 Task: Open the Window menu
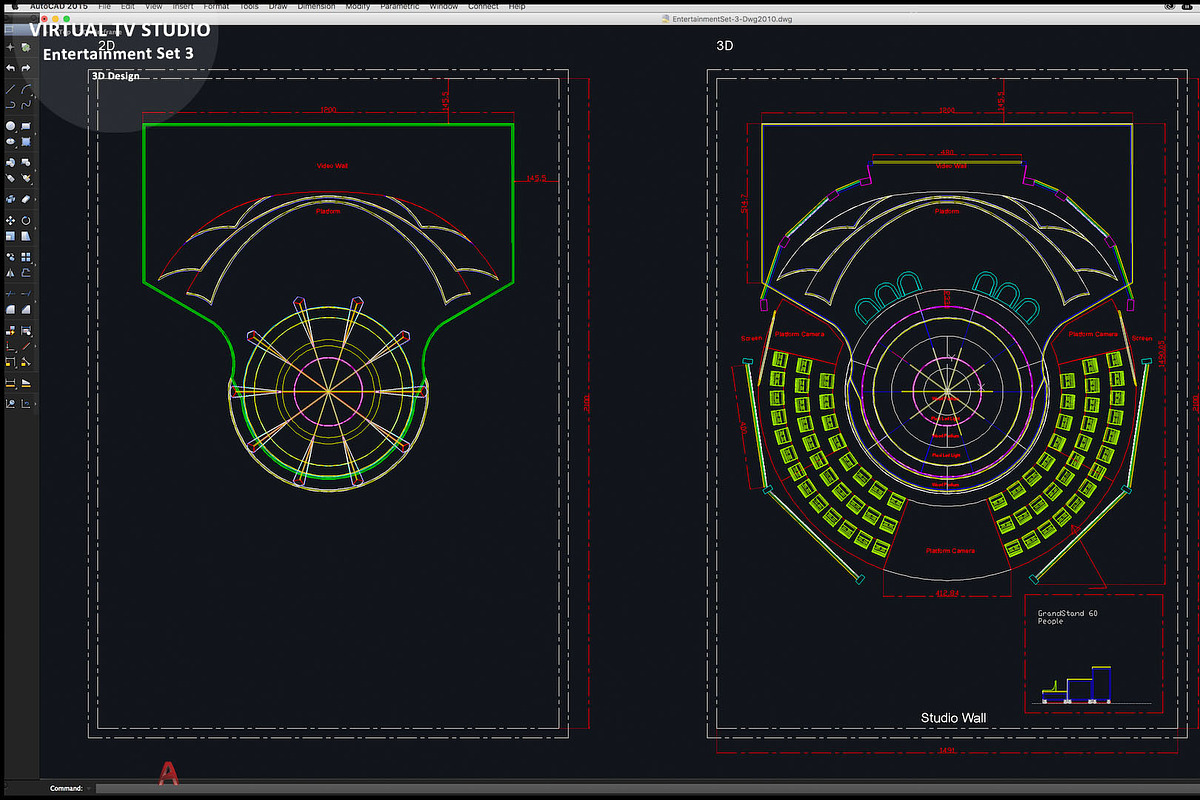[444, 6]
